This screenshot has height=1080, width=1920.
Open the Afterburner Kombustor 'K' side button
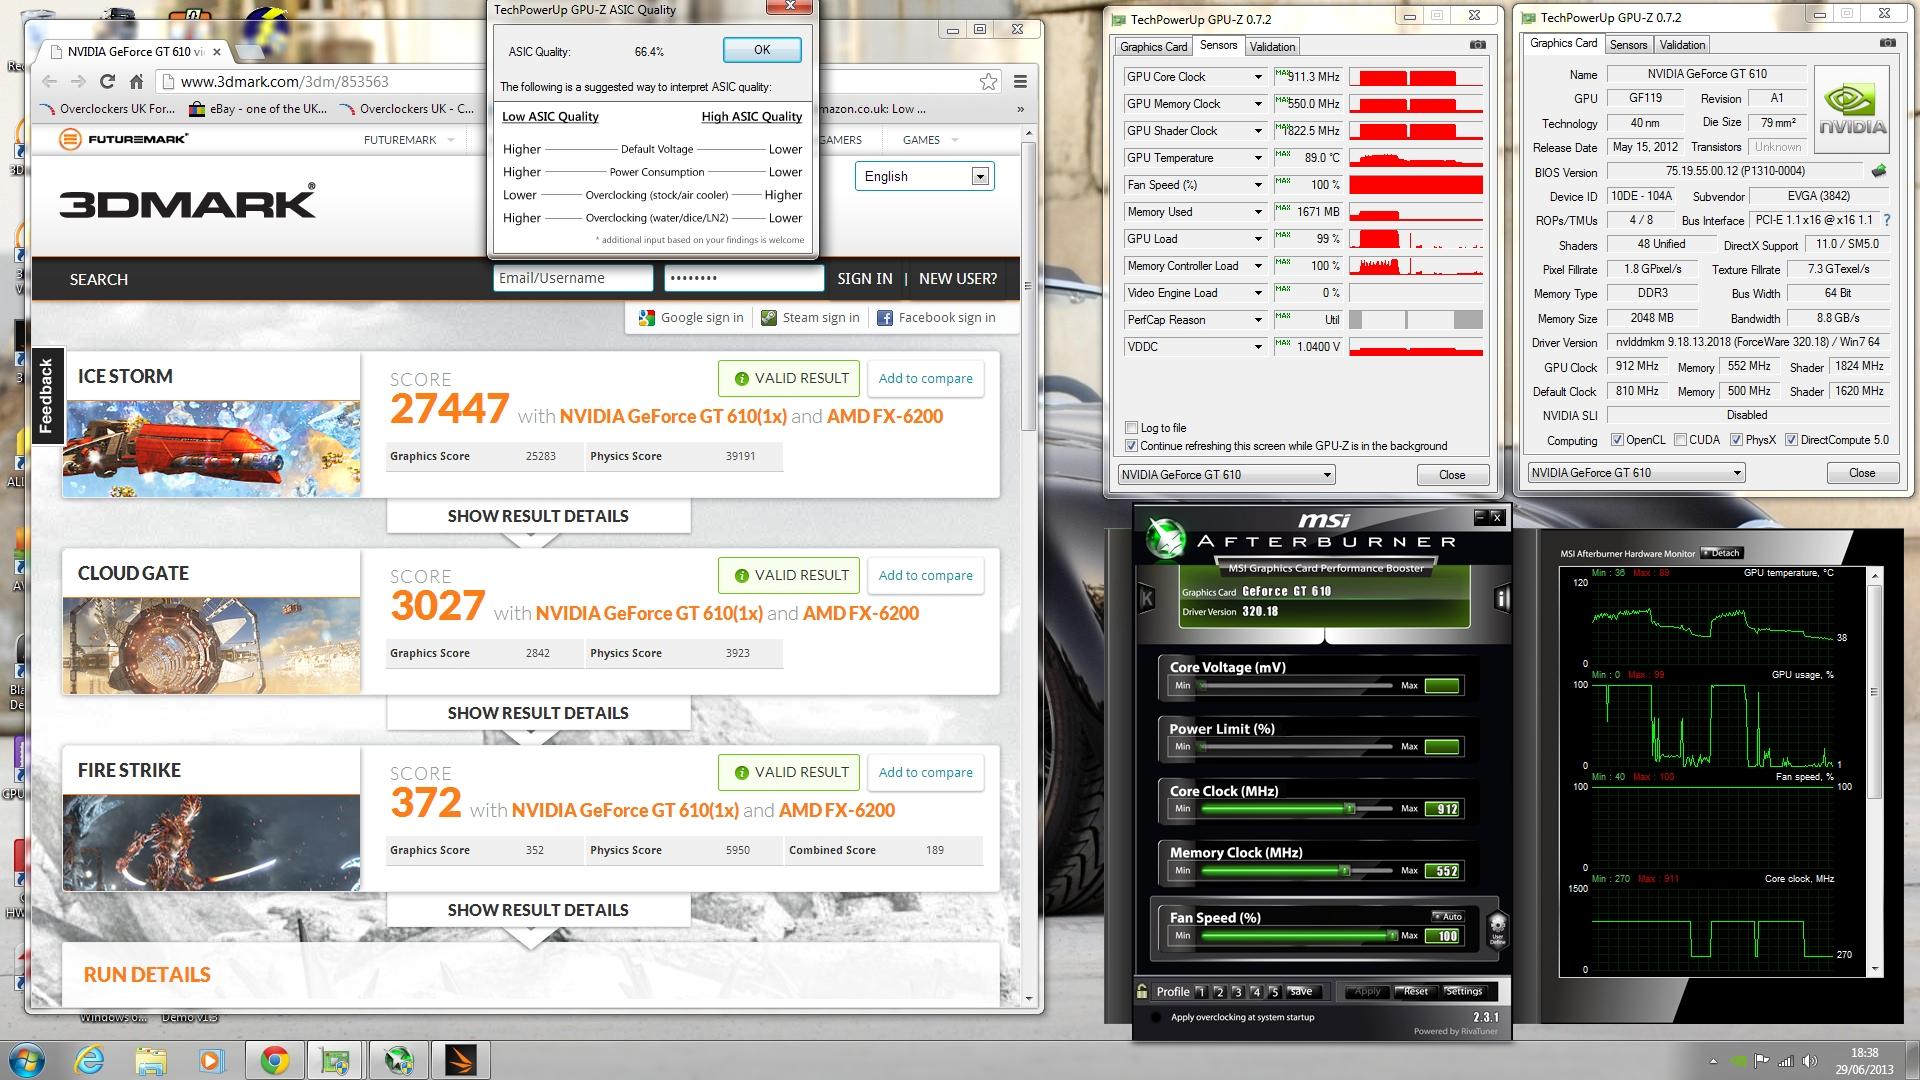coord(1147,598)
